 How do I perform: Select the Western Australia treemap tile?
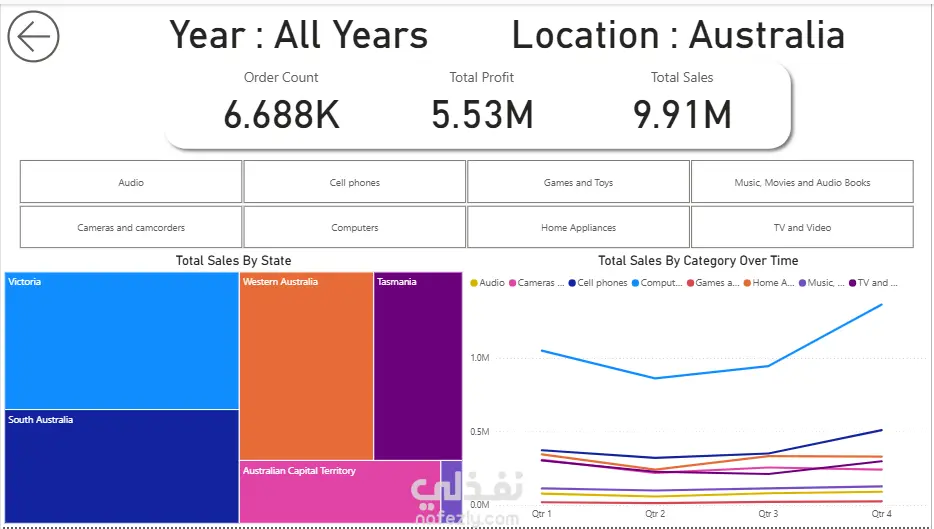coord(306,366)
